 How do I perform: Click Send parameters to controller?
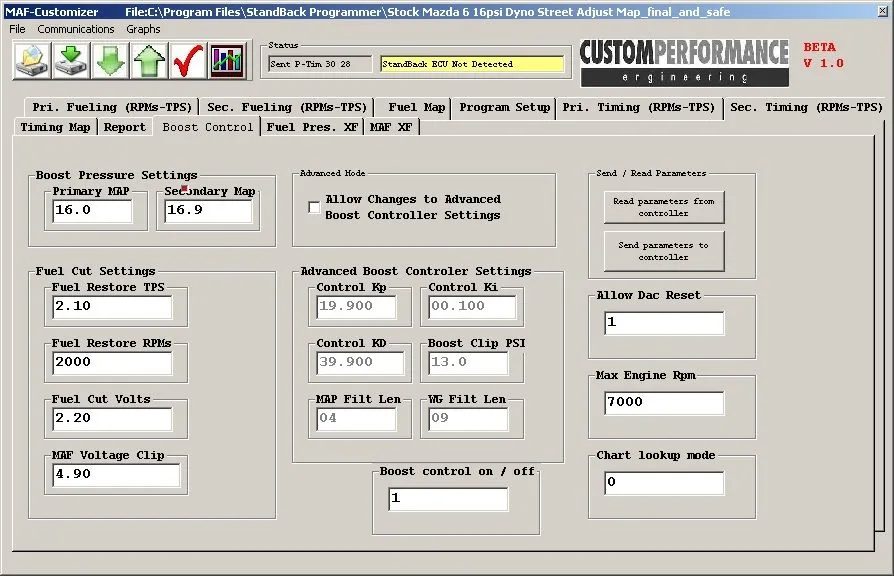(x=664, y=251)
